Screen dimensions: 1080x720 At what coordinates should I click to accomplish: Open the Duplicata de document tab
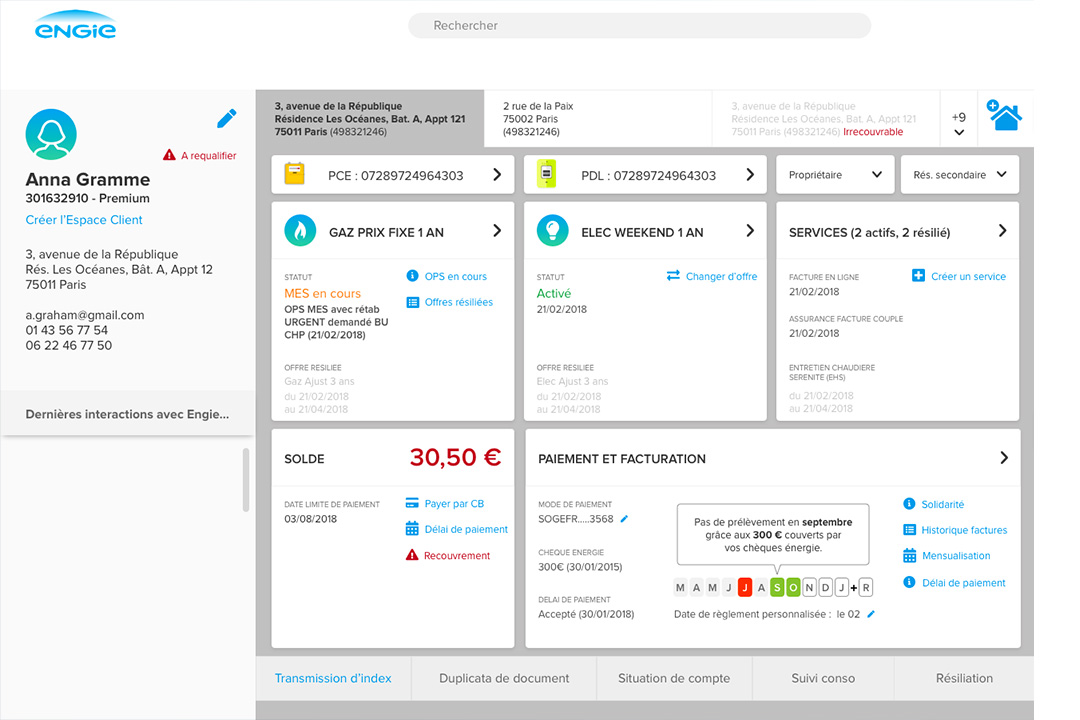(x=504, y=678)
